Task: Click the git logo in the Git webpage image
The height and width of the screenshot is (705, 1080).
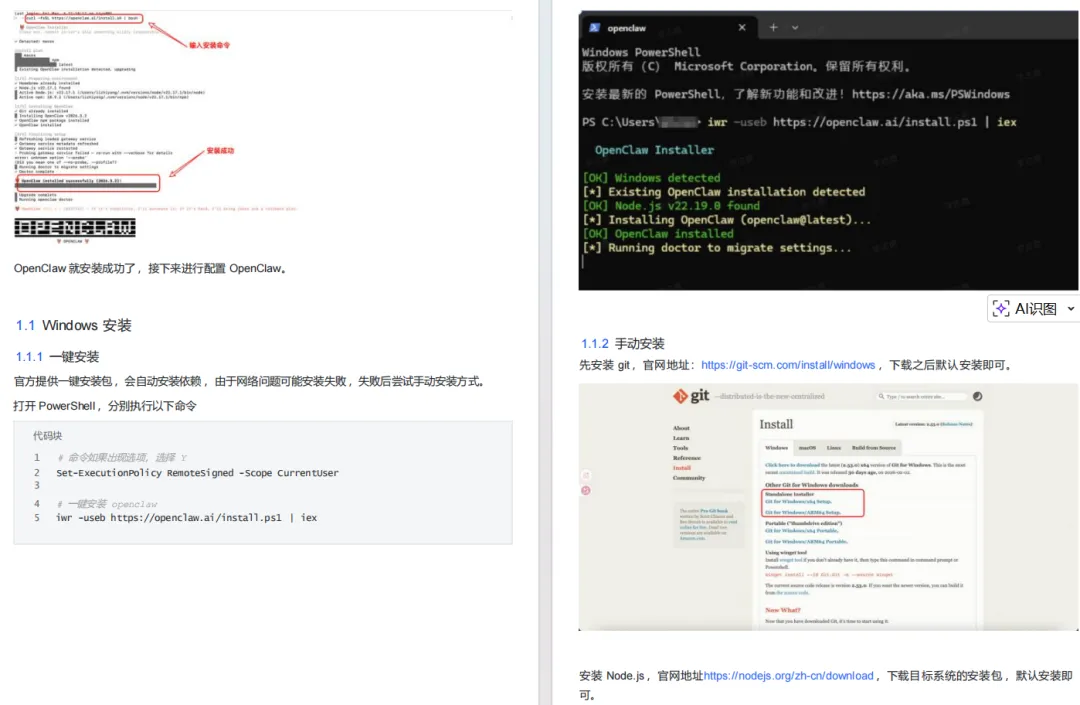Action: click(x=691, y=396)
